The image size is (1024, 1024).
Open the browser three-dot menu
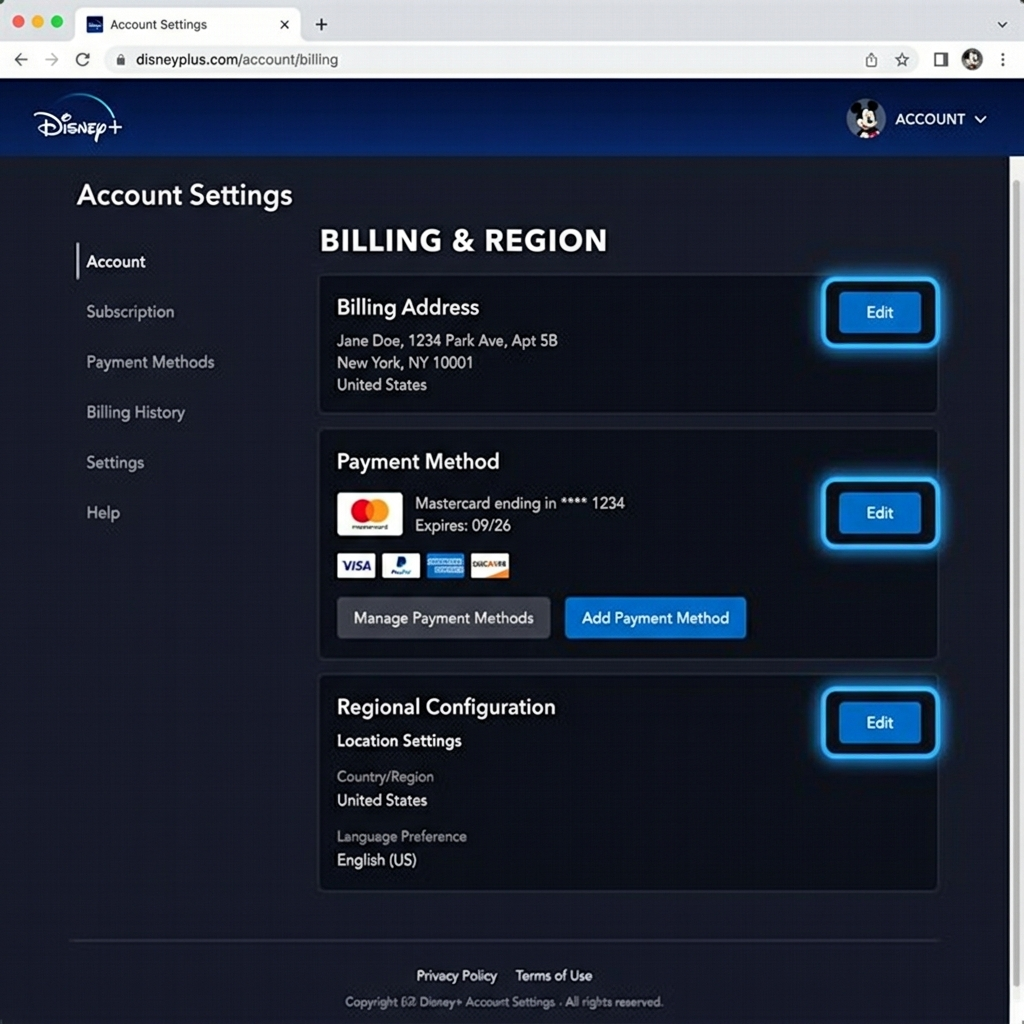click(x=1002, y=59)
